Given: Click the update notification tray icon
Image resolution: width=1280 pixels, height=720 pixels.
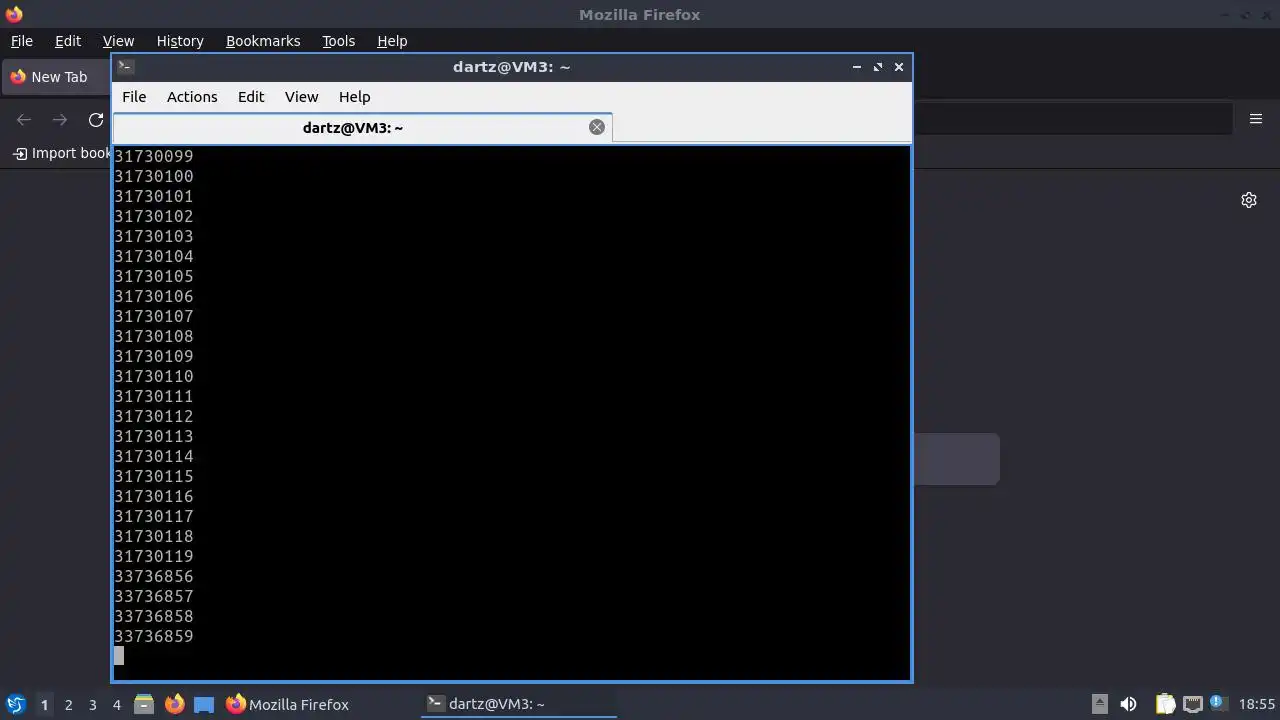Looking at the screenshot, I should 1219,704.
